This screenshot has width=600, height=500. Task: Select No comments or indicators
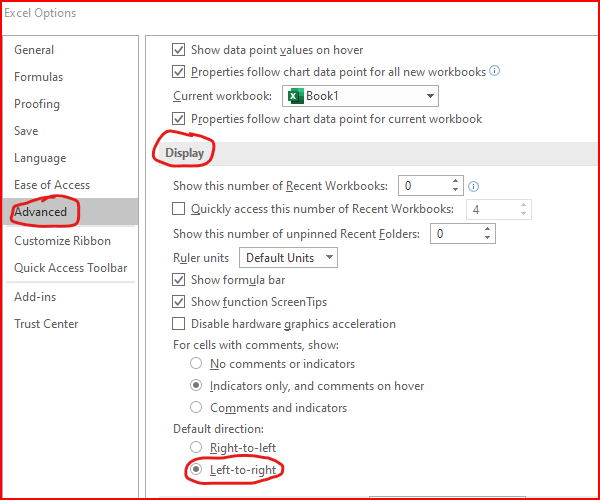[196, 363]
